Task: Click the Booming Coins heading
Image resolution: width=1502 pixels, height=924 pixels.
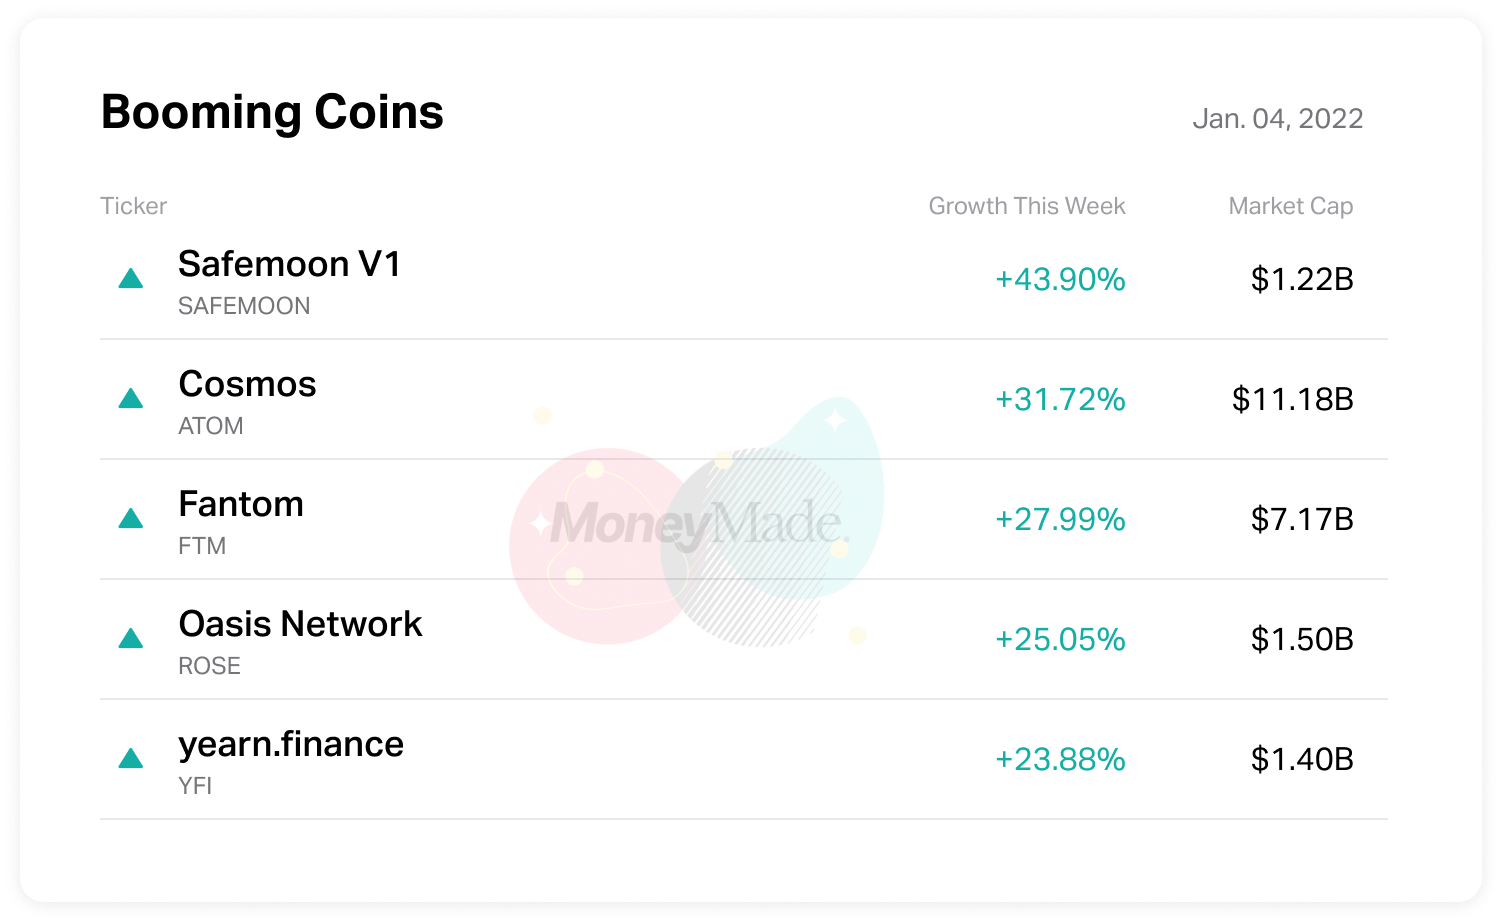Action: point(272,112)
